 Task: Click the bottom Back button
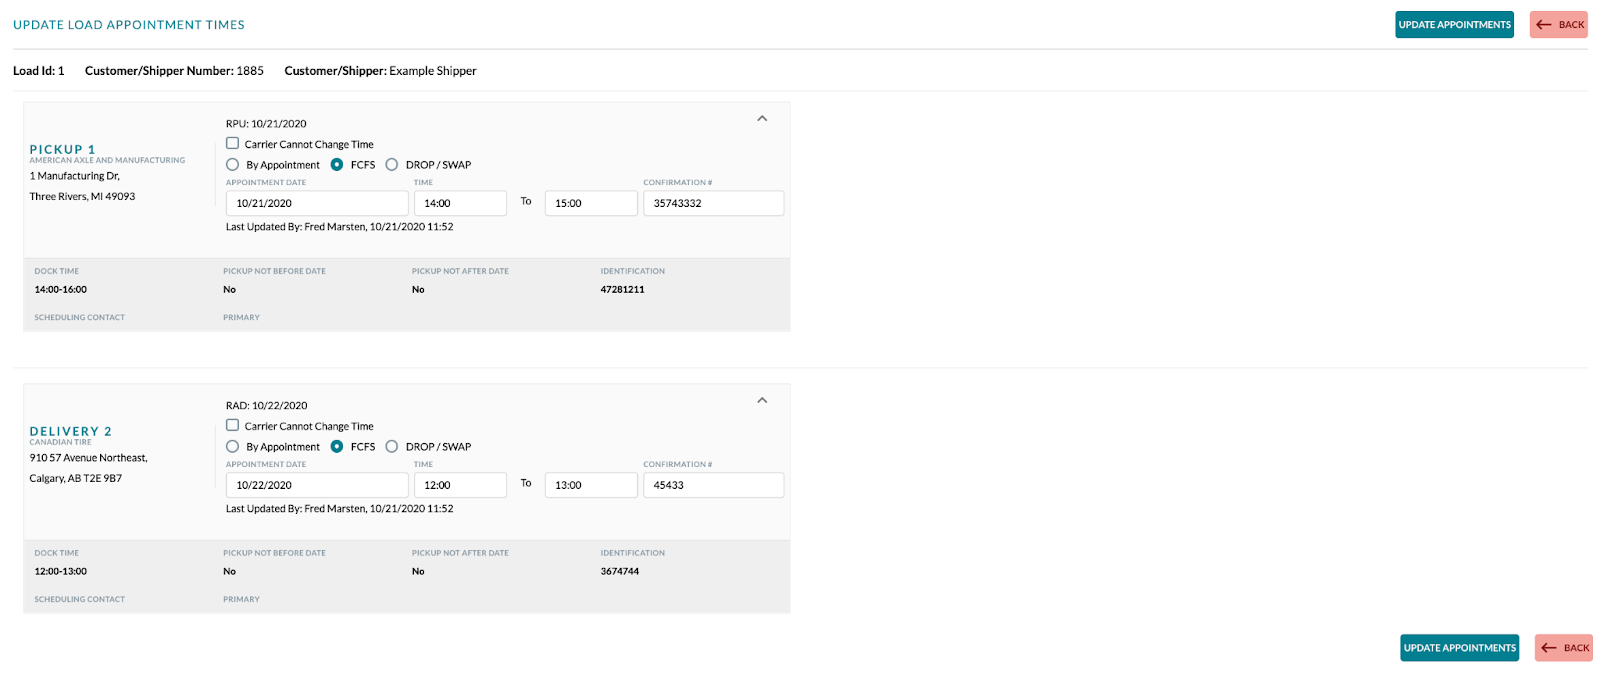tap(1564, 648)
